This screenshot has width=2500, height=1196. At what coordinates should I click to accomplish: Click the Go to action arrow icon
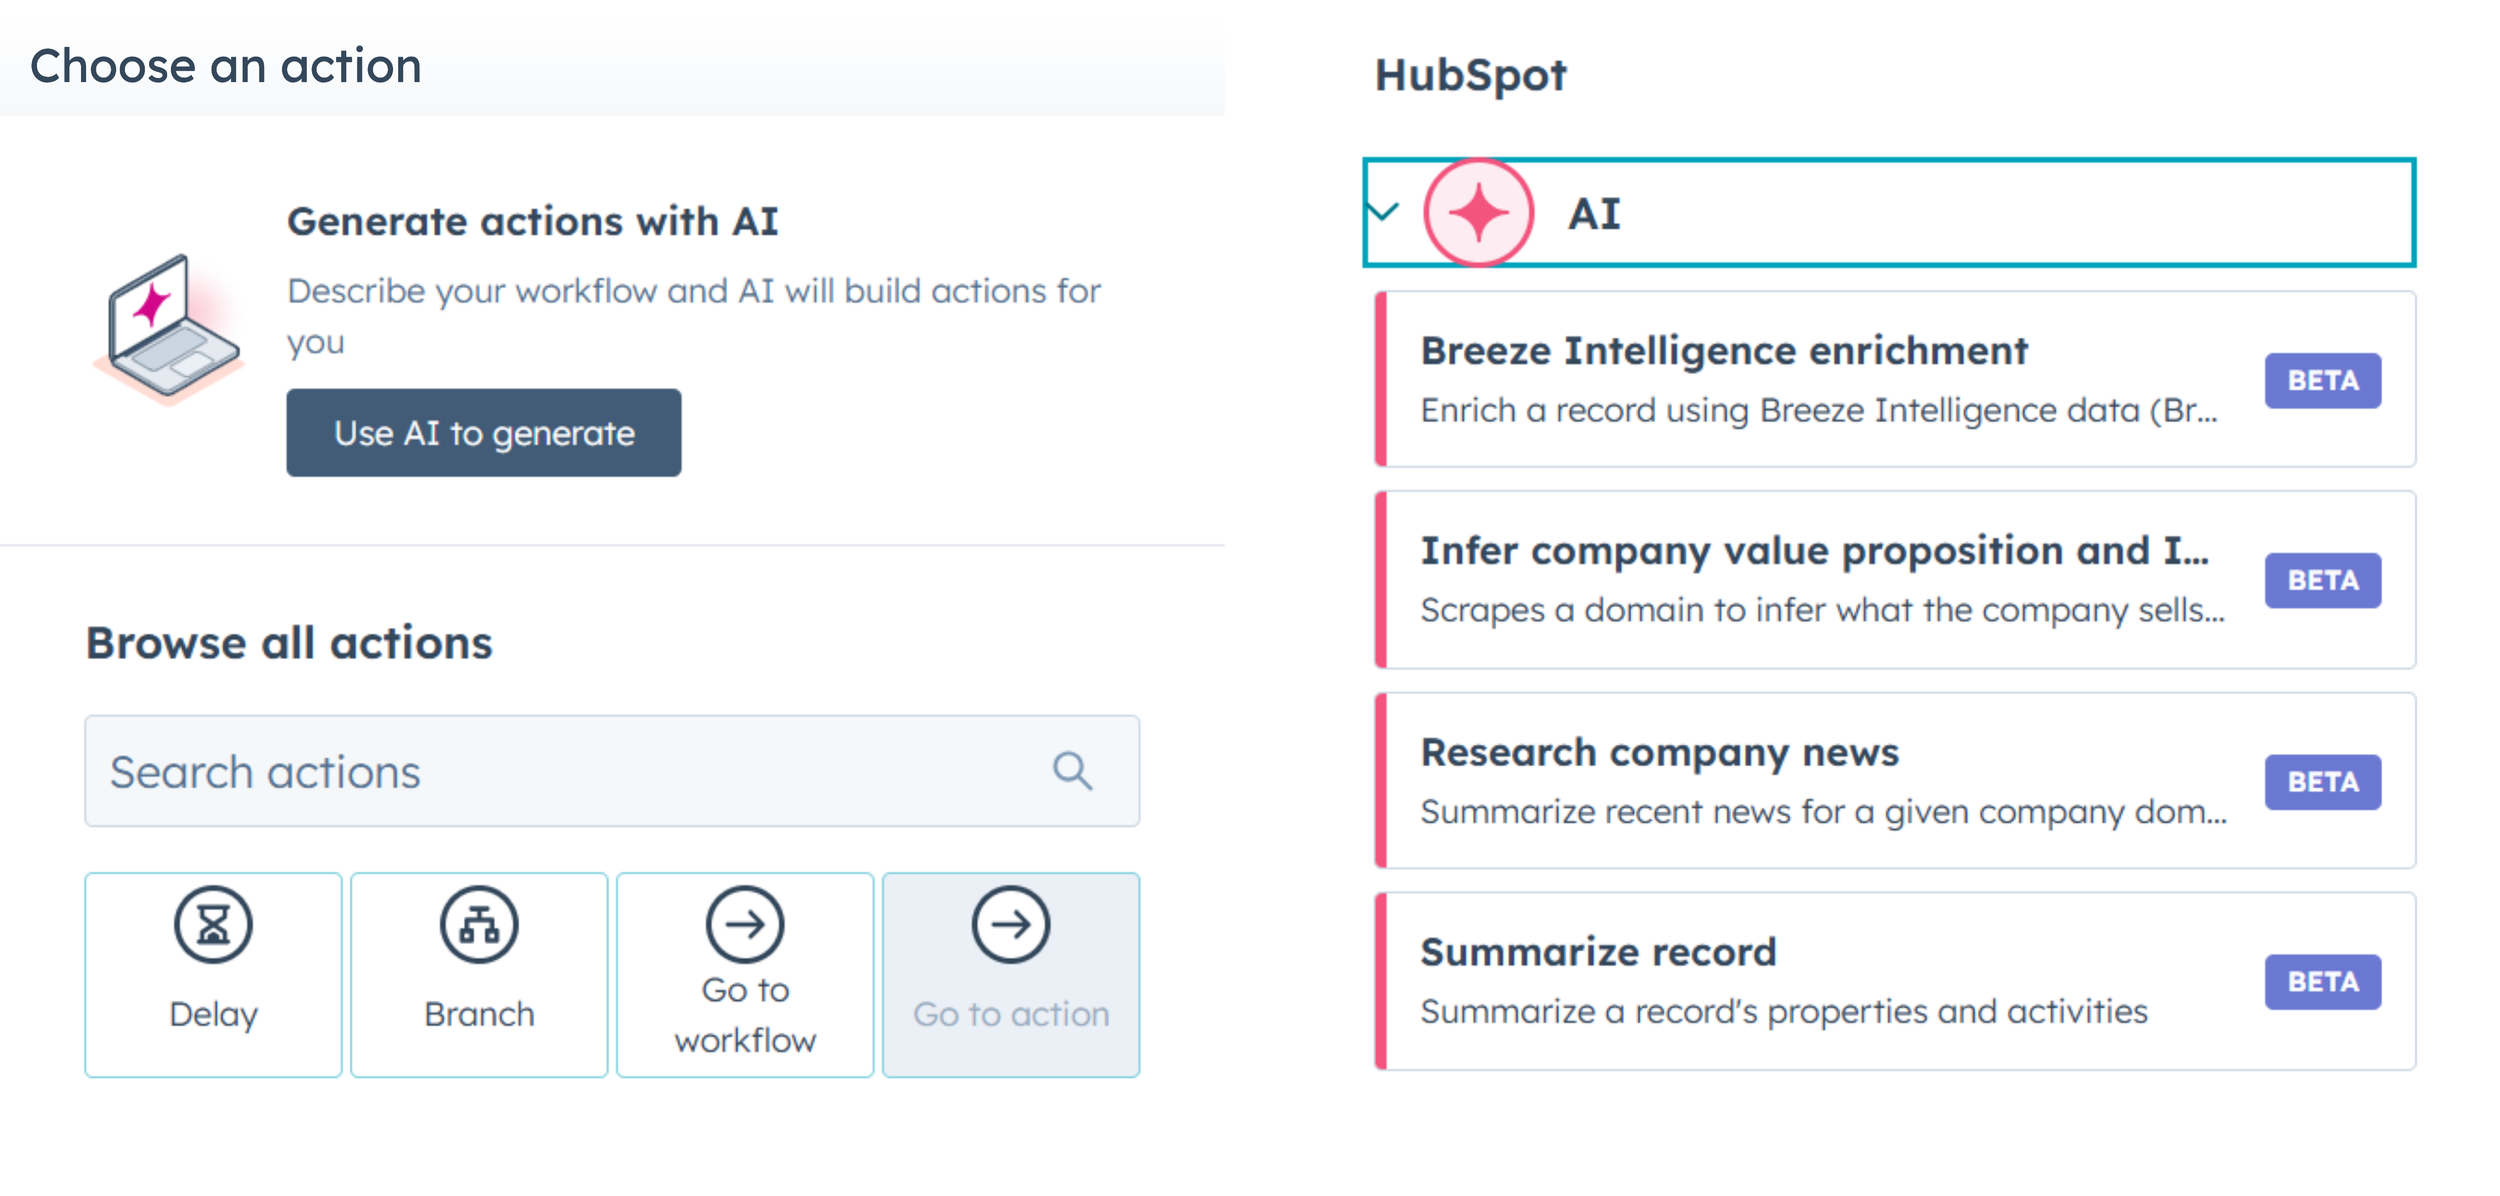point(1011,925)
